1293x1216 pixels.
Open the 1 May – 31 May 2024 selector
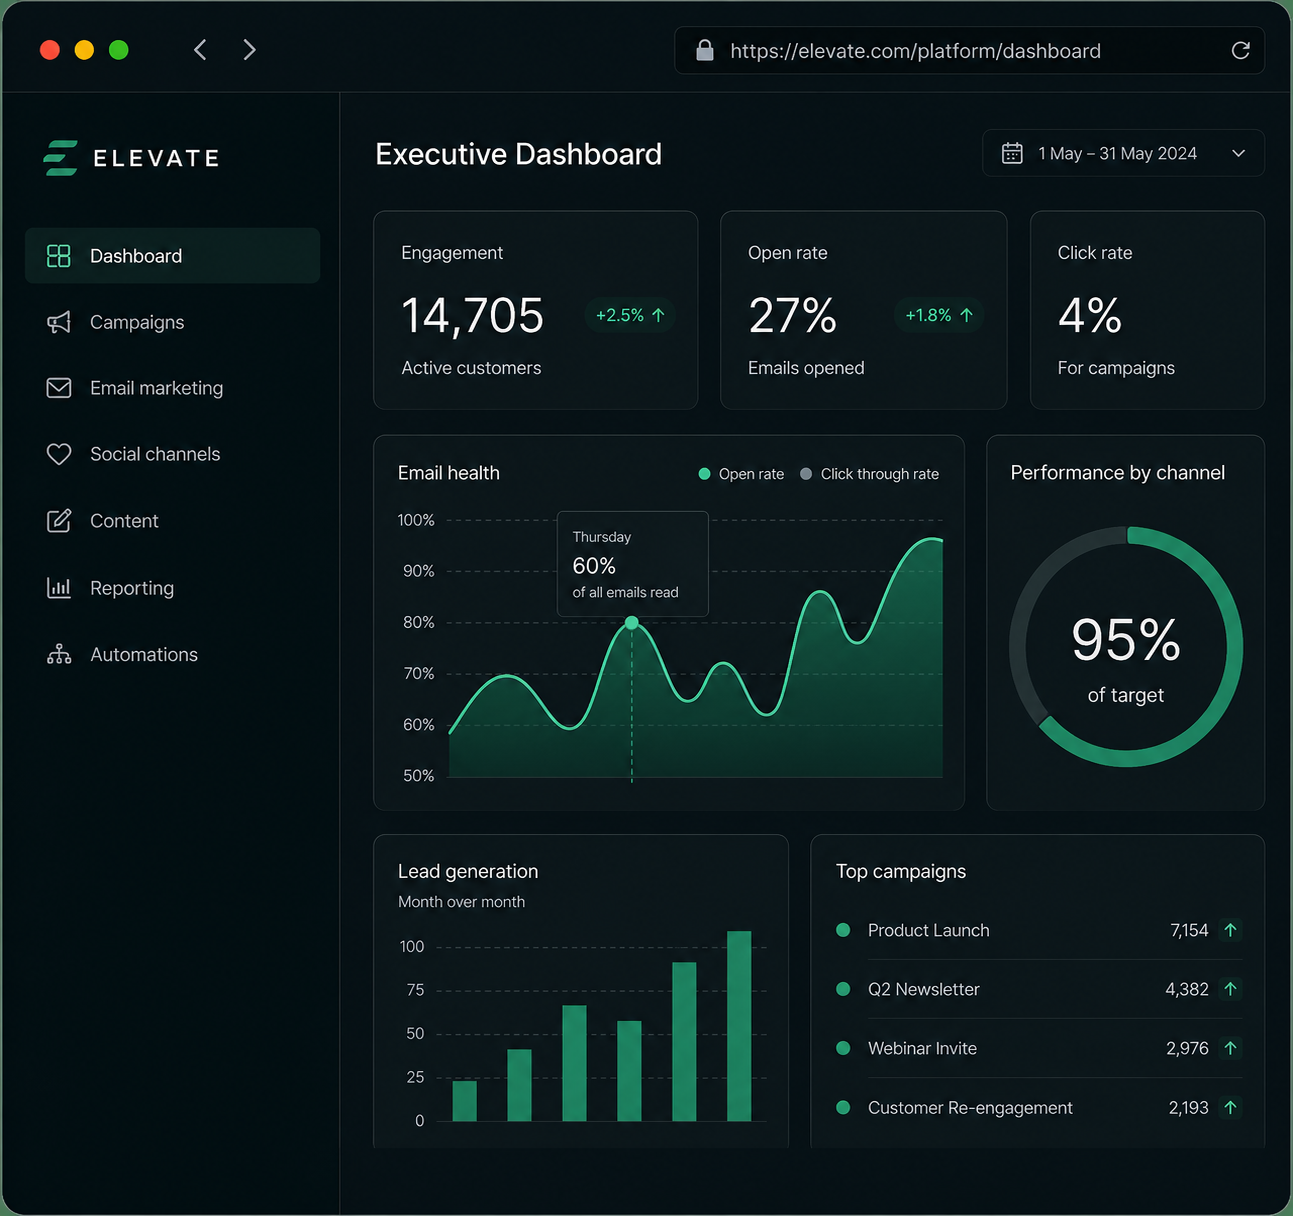pyautogui.click(x=1123, y=153)
